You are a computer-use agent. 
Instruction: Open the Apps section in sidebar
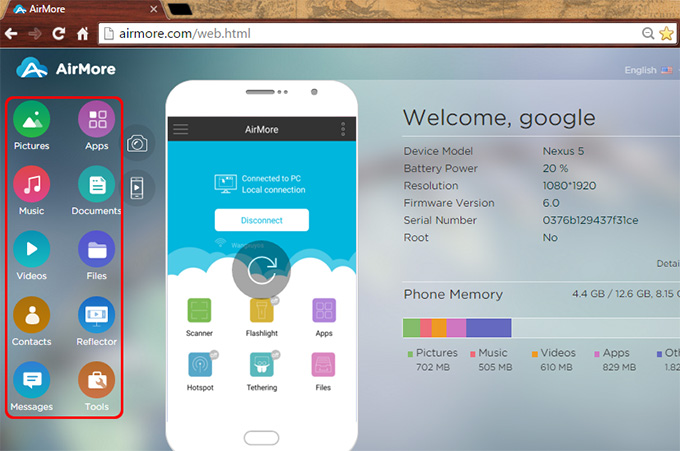pyautogui.click(x=96, y=119)
